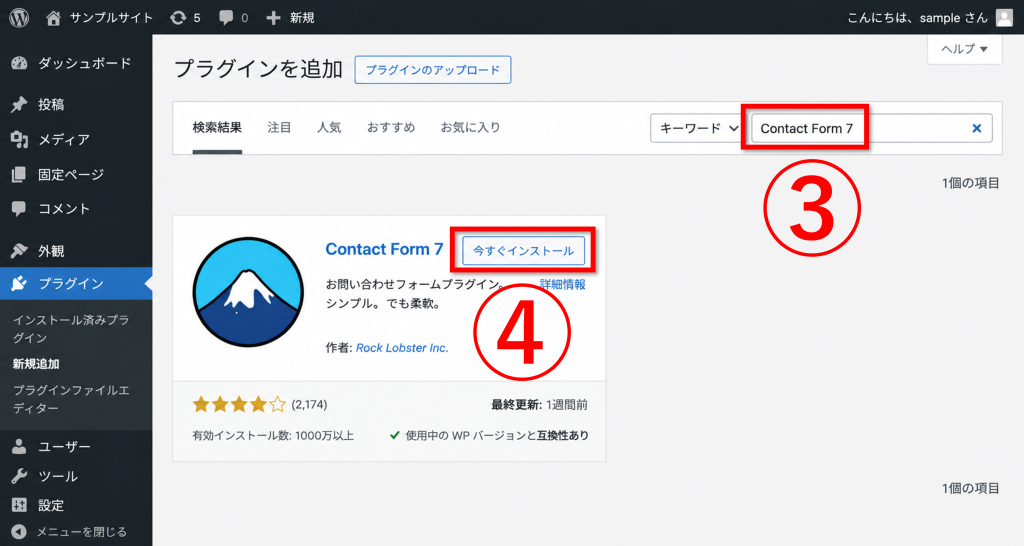Click the 今すぐインストール button
The height and width of the screenshot is (546, 1024).
click(x=523, y=251)
